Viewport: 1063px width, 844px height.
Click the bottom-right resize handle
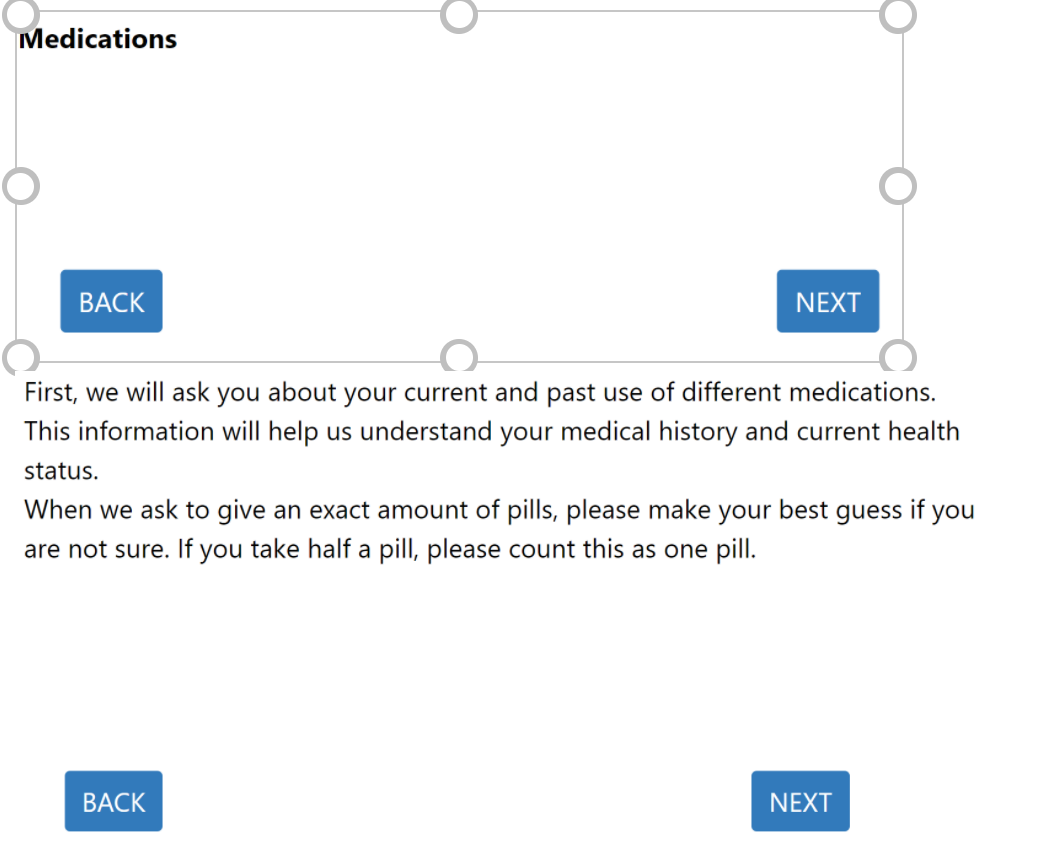897,357
